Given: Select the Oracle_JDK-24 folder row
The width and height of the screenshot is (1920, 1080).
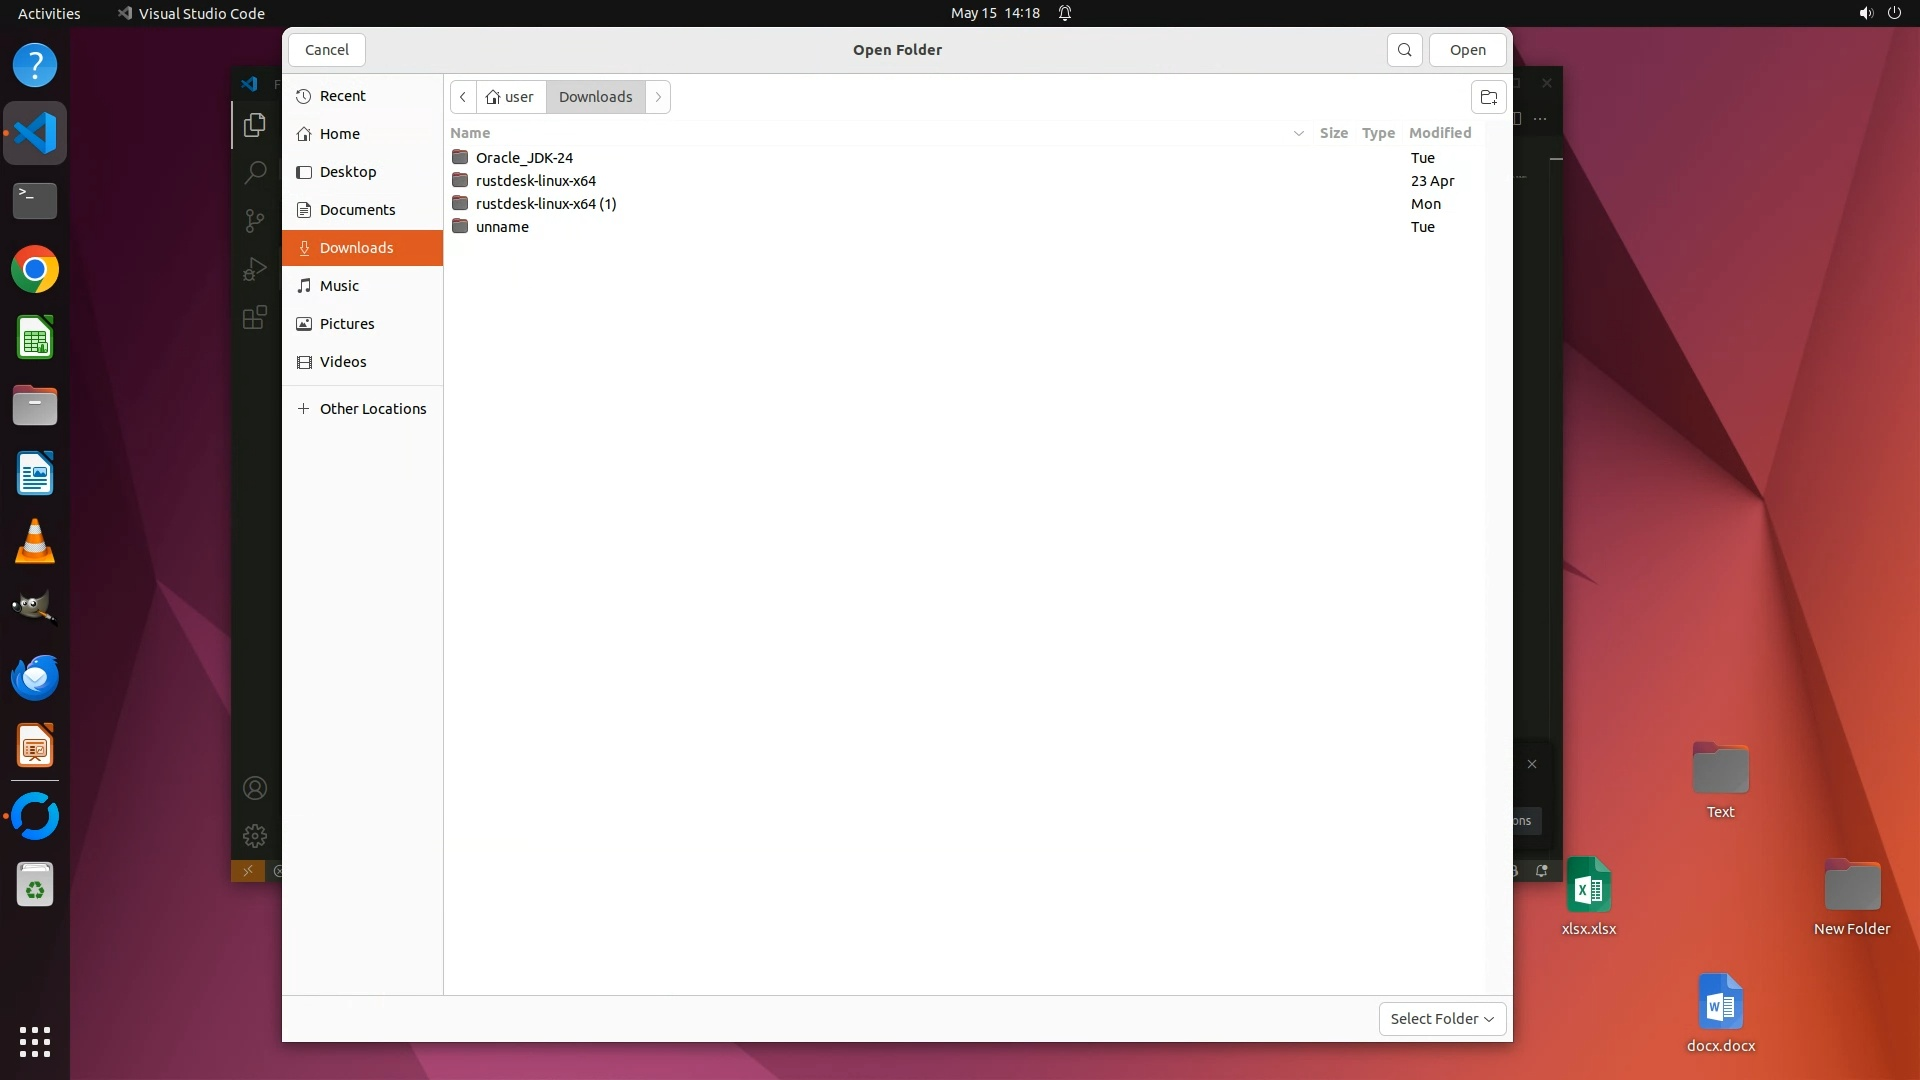Looking at the screenshot, I should coord(524,158).
